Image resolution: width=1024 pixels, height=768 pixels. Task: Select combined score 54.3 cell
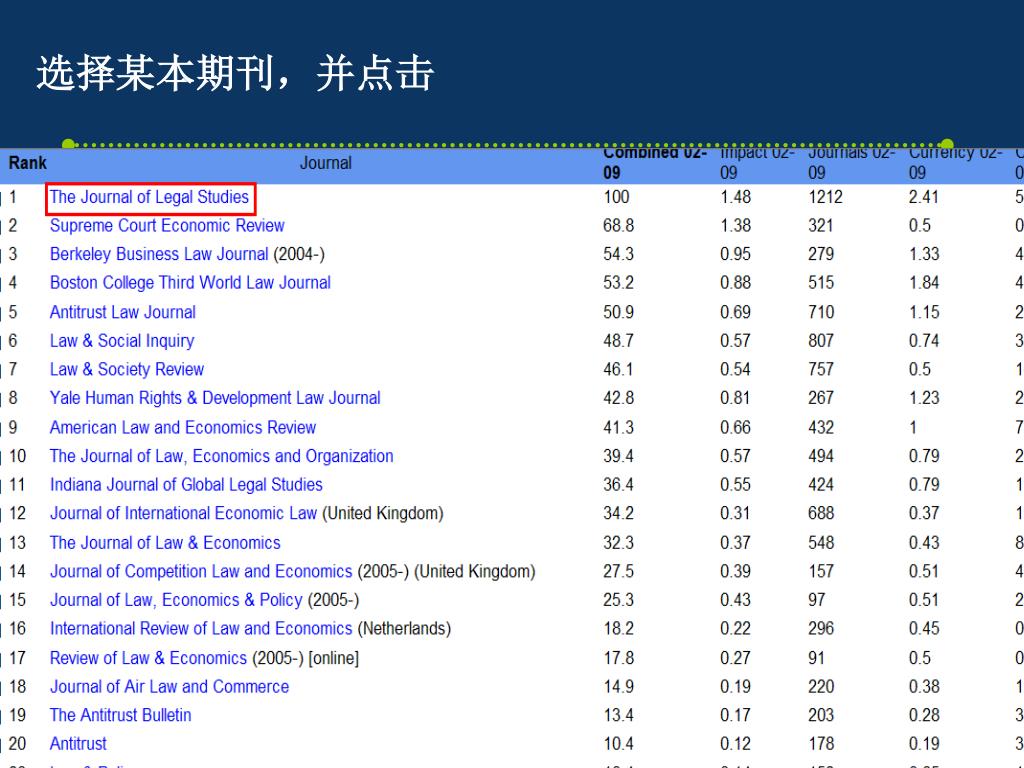pos(618,254)
